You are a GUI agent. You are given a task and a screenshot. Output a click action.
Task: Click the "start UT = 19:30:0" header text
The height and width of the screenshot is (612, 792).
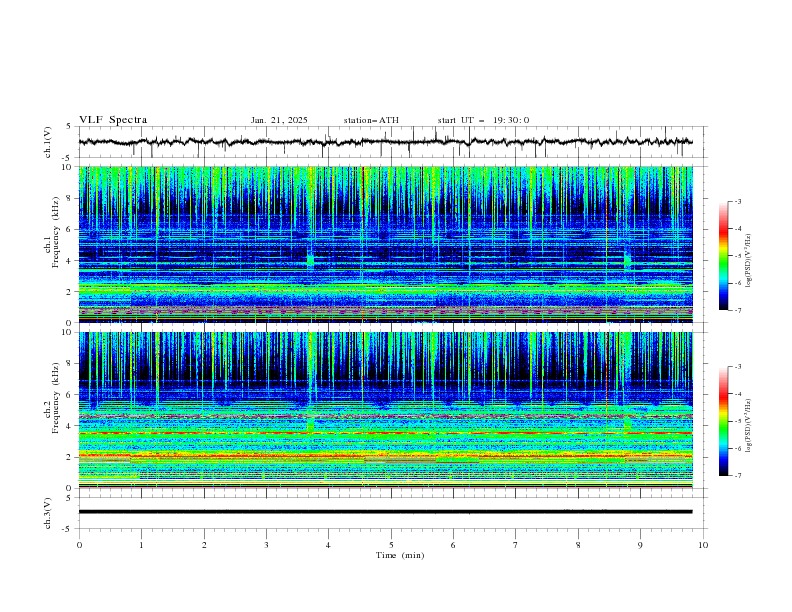click(483, 120)
